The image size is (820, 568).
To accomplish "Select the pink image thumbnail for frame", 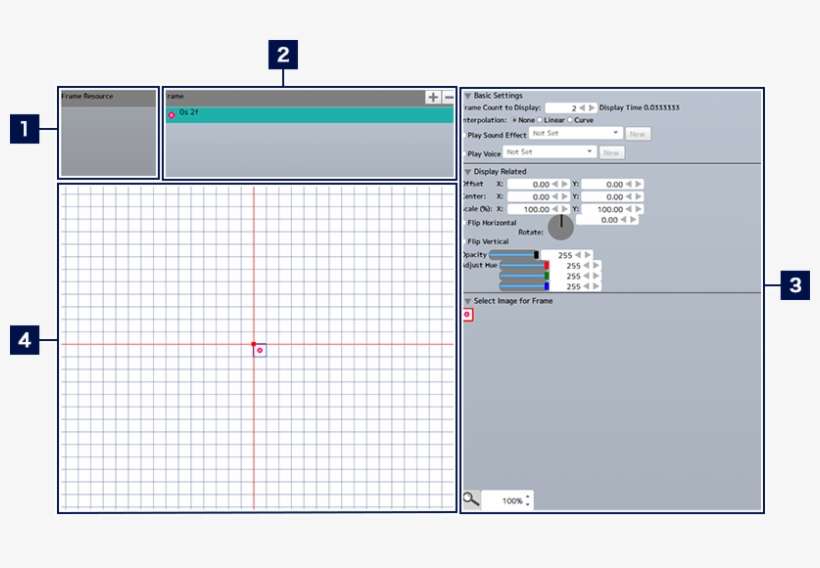I will pyautogui.click(x=468, y=315).
